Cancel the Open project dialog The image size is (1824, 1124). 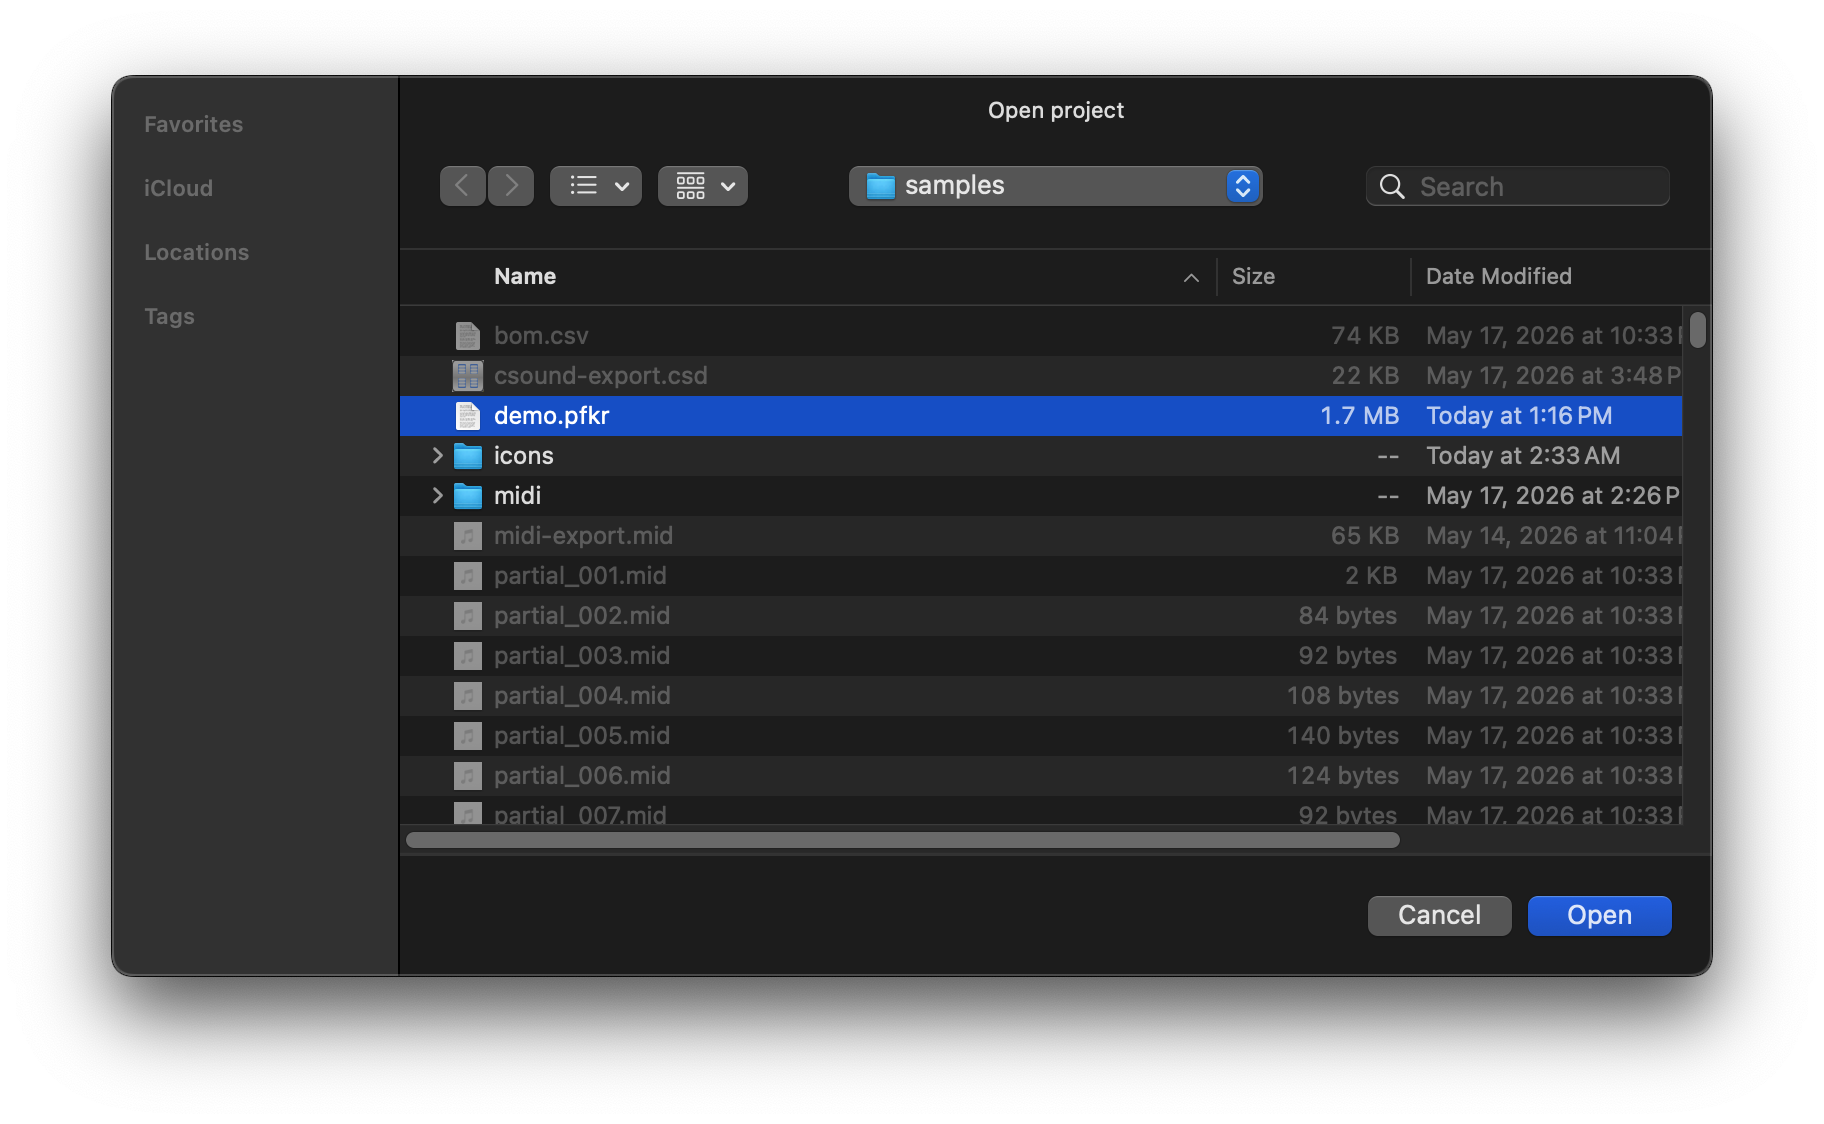tap(1440, 916)
